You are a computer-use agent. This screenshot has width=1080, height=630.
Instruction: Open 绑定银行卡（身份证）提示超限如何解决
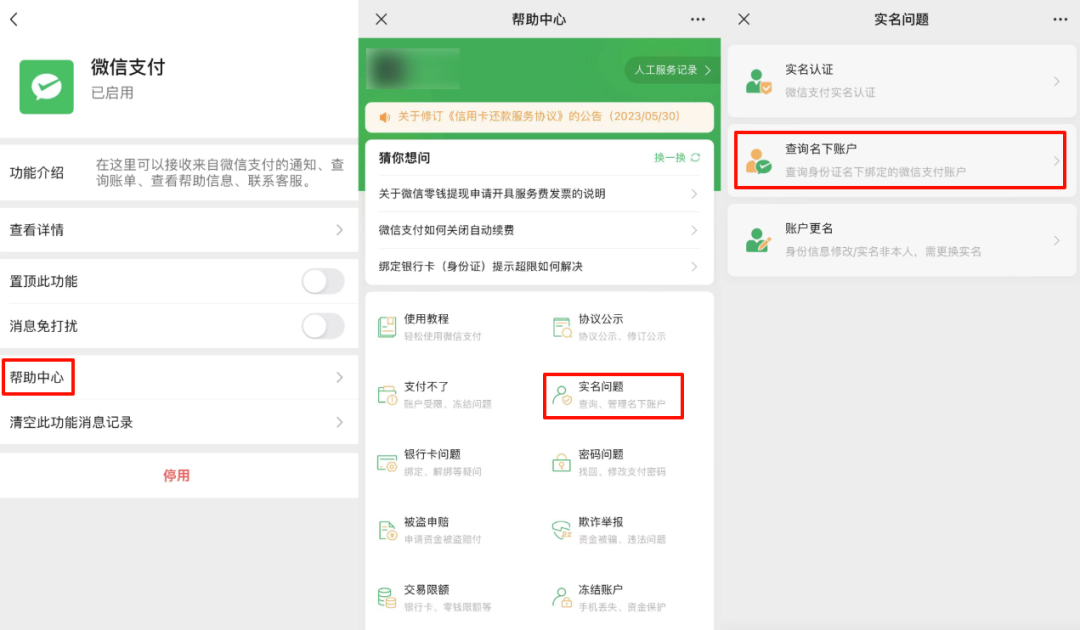[539, 266]
